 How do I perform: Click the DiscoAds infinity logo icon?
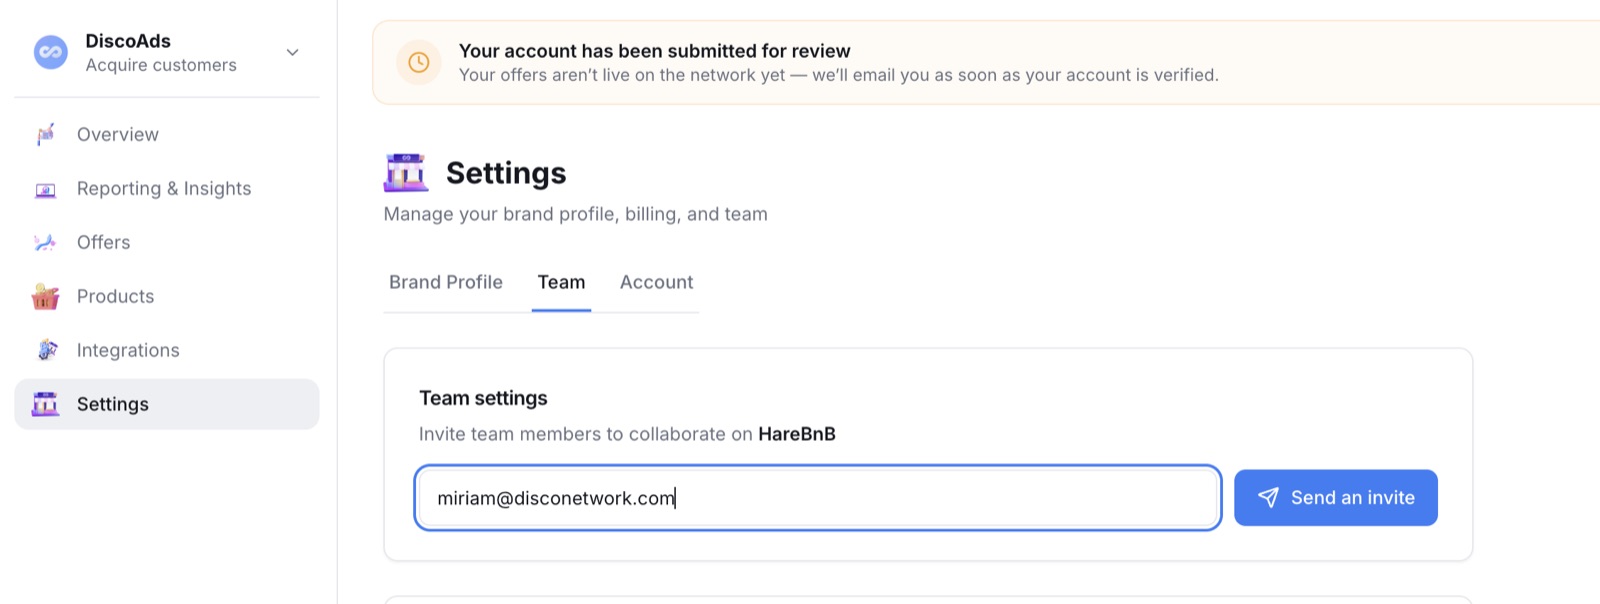(x=51, y=52)
